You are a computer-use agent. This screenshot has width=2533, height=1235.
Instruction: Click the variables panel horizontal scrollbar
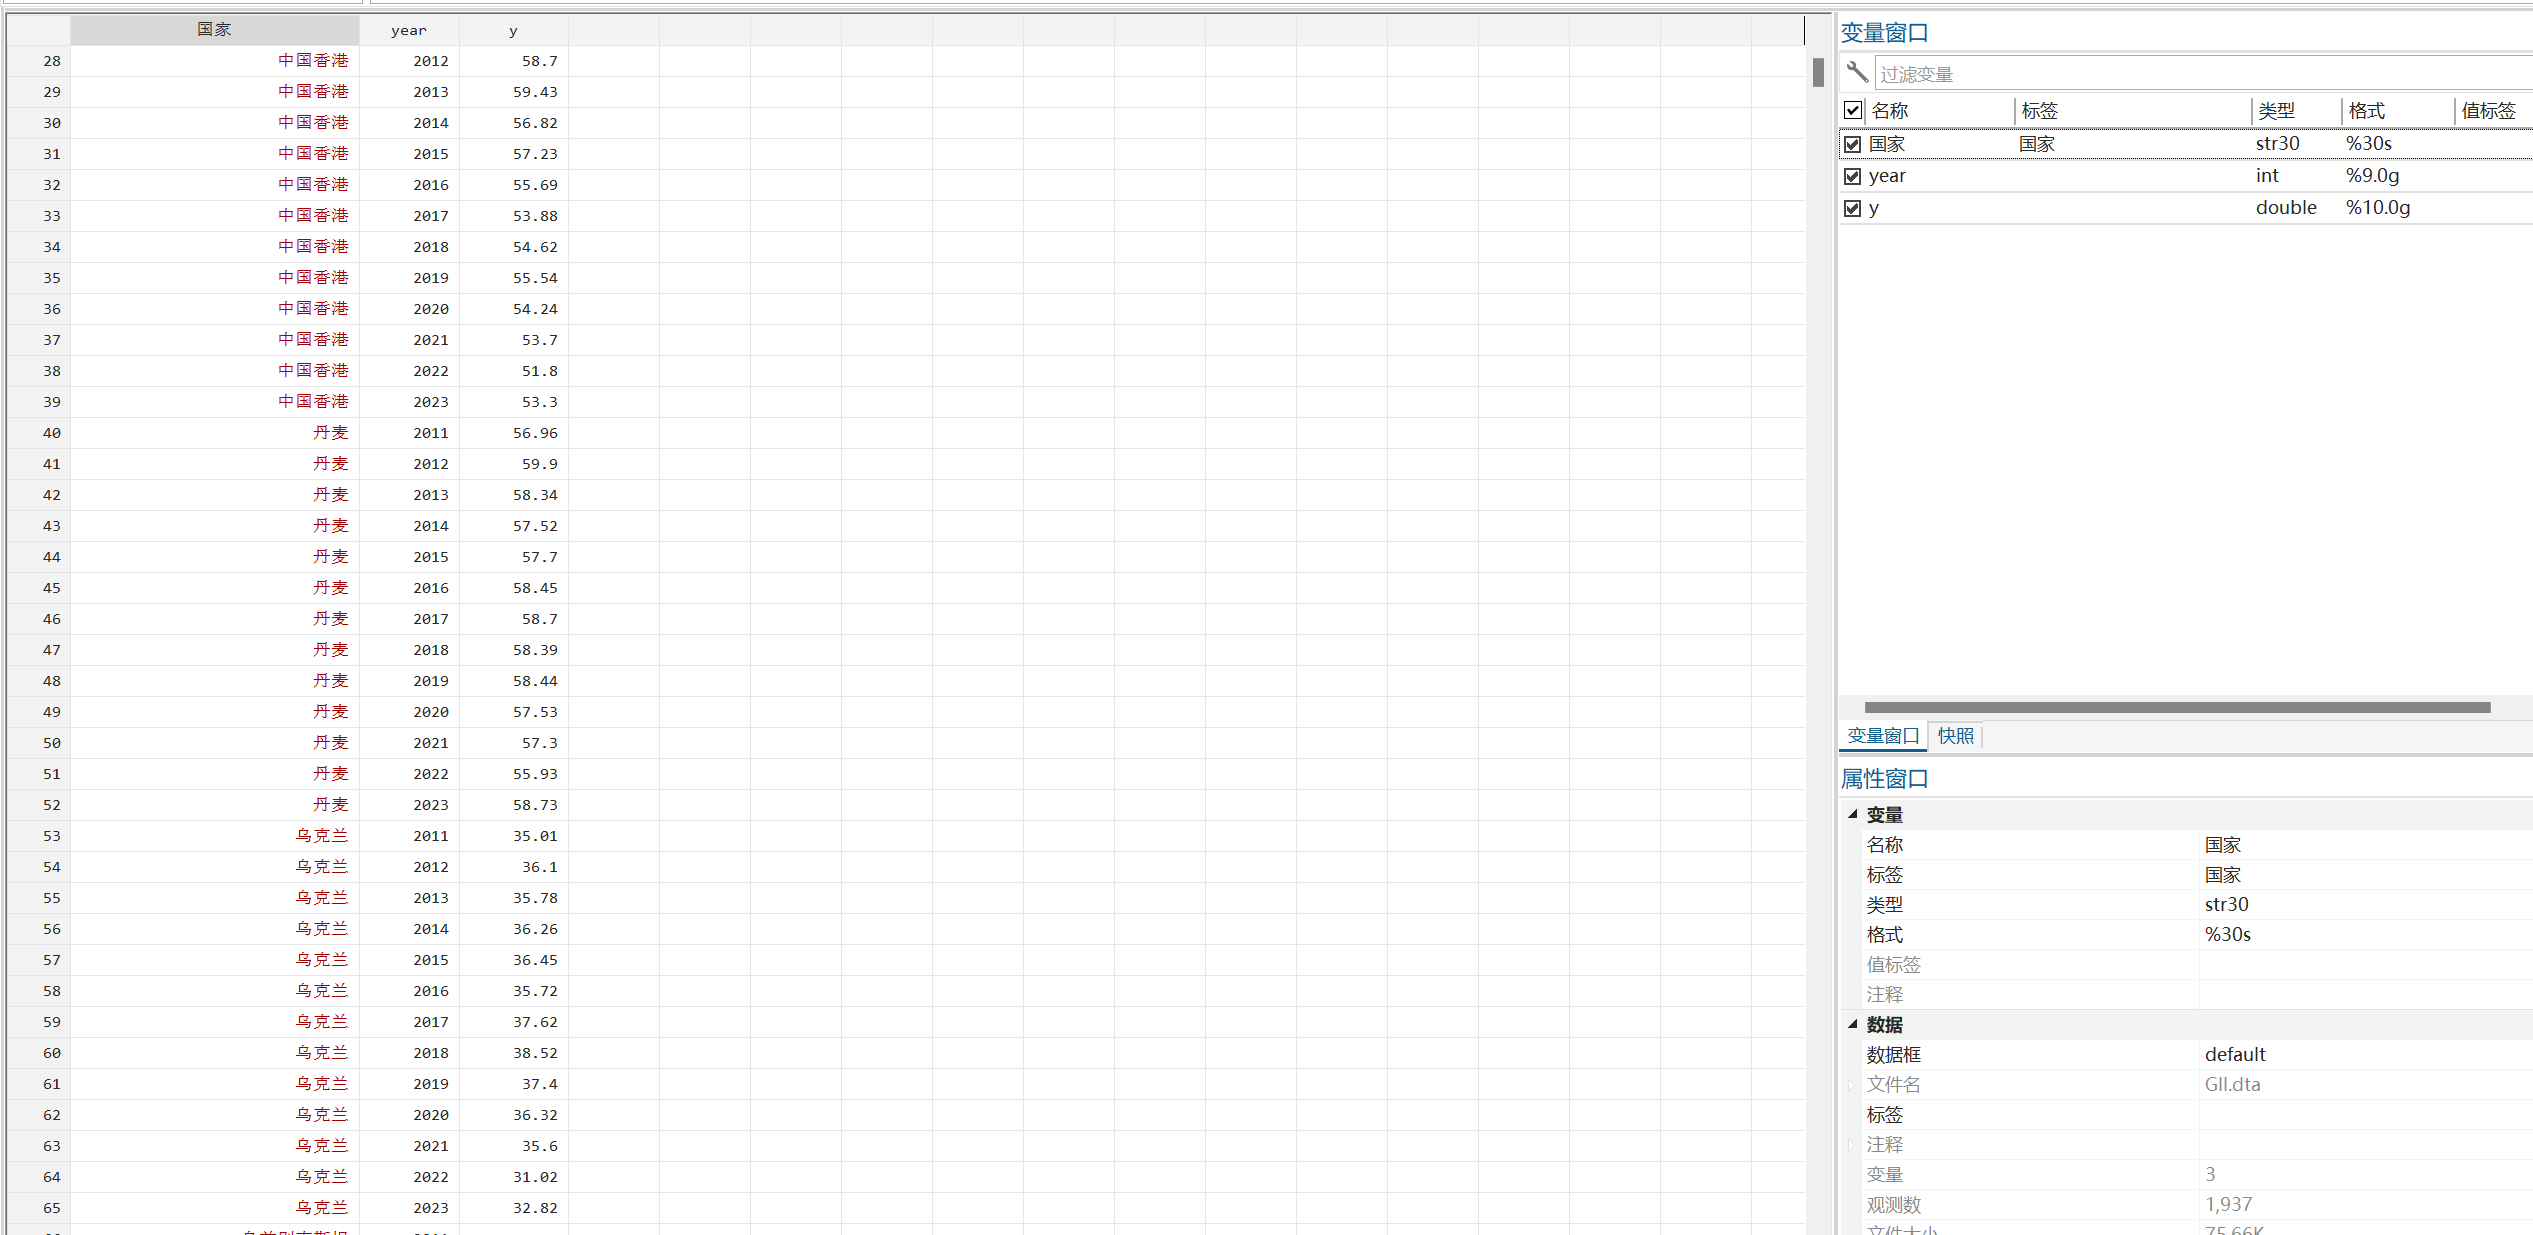2176,707
